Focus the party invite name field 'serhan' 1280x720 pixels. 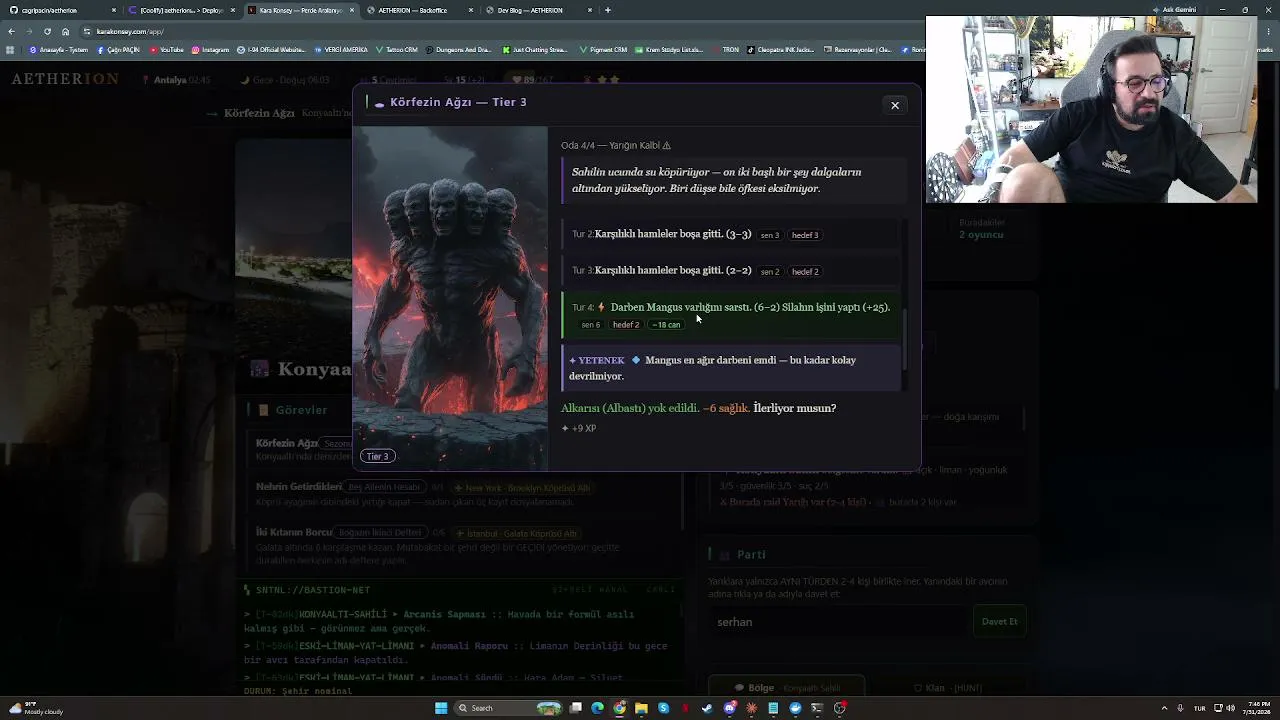coord(837,622)
